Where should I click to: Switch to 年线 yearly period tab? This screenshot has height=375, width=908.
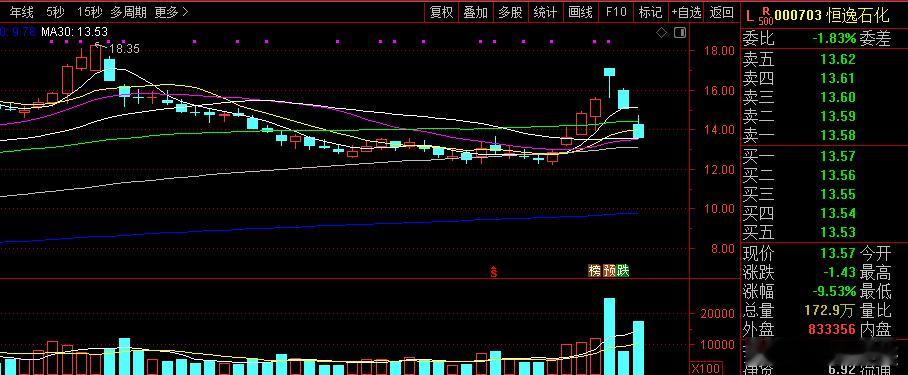point(22,12)
